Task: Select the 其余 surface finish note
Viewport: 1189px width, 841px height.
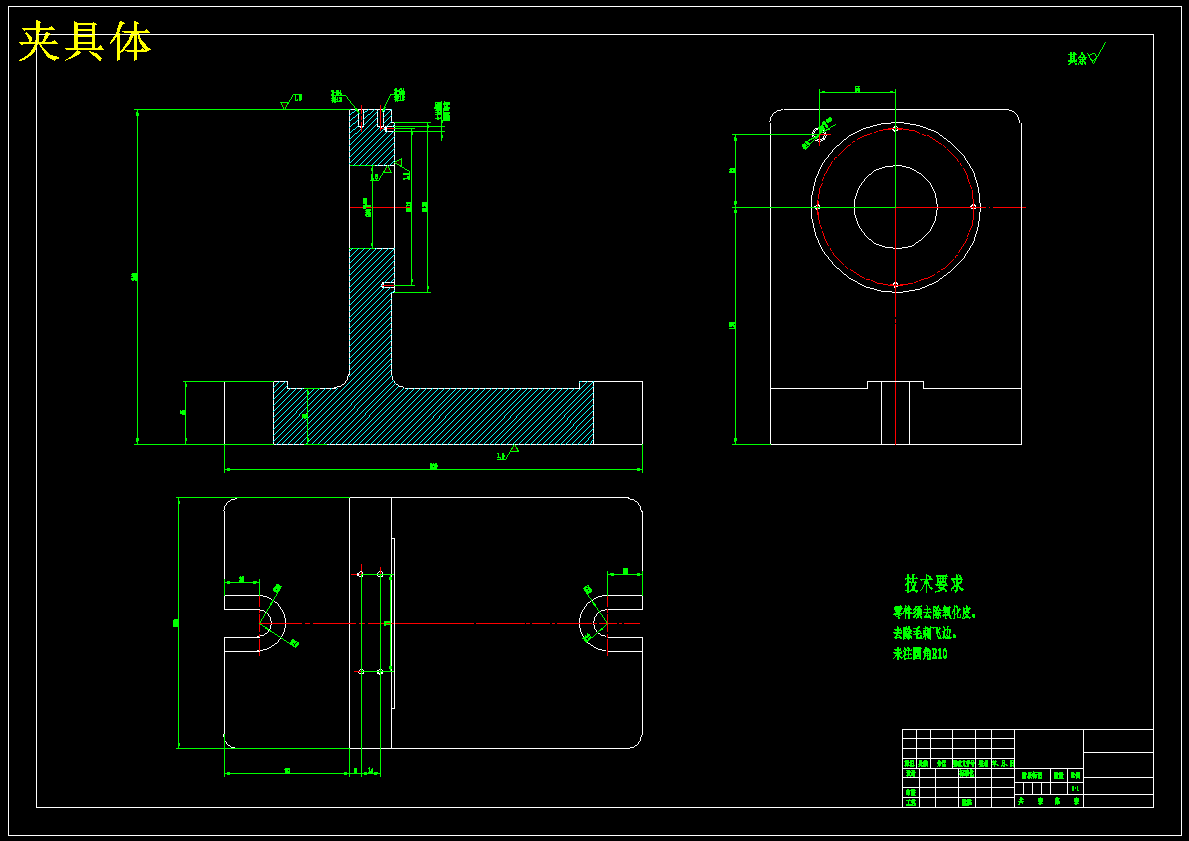Action: coord(1086,55)
